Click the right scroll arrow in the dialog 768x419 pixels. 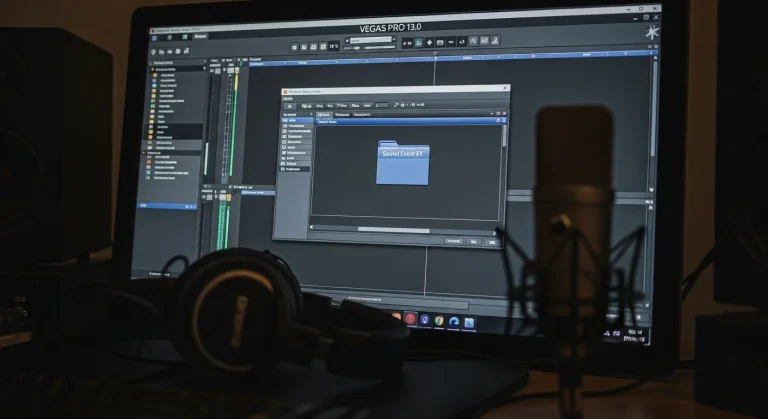pyautogui.click(x=494, y=233)
